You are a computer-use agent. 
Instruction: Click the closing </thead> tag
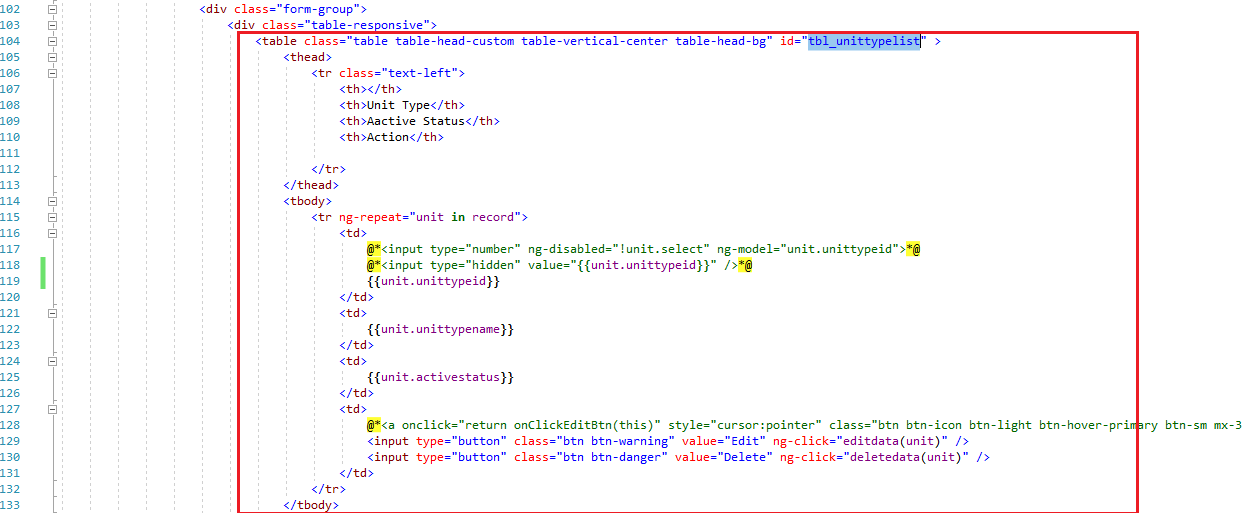coord(311,185)
